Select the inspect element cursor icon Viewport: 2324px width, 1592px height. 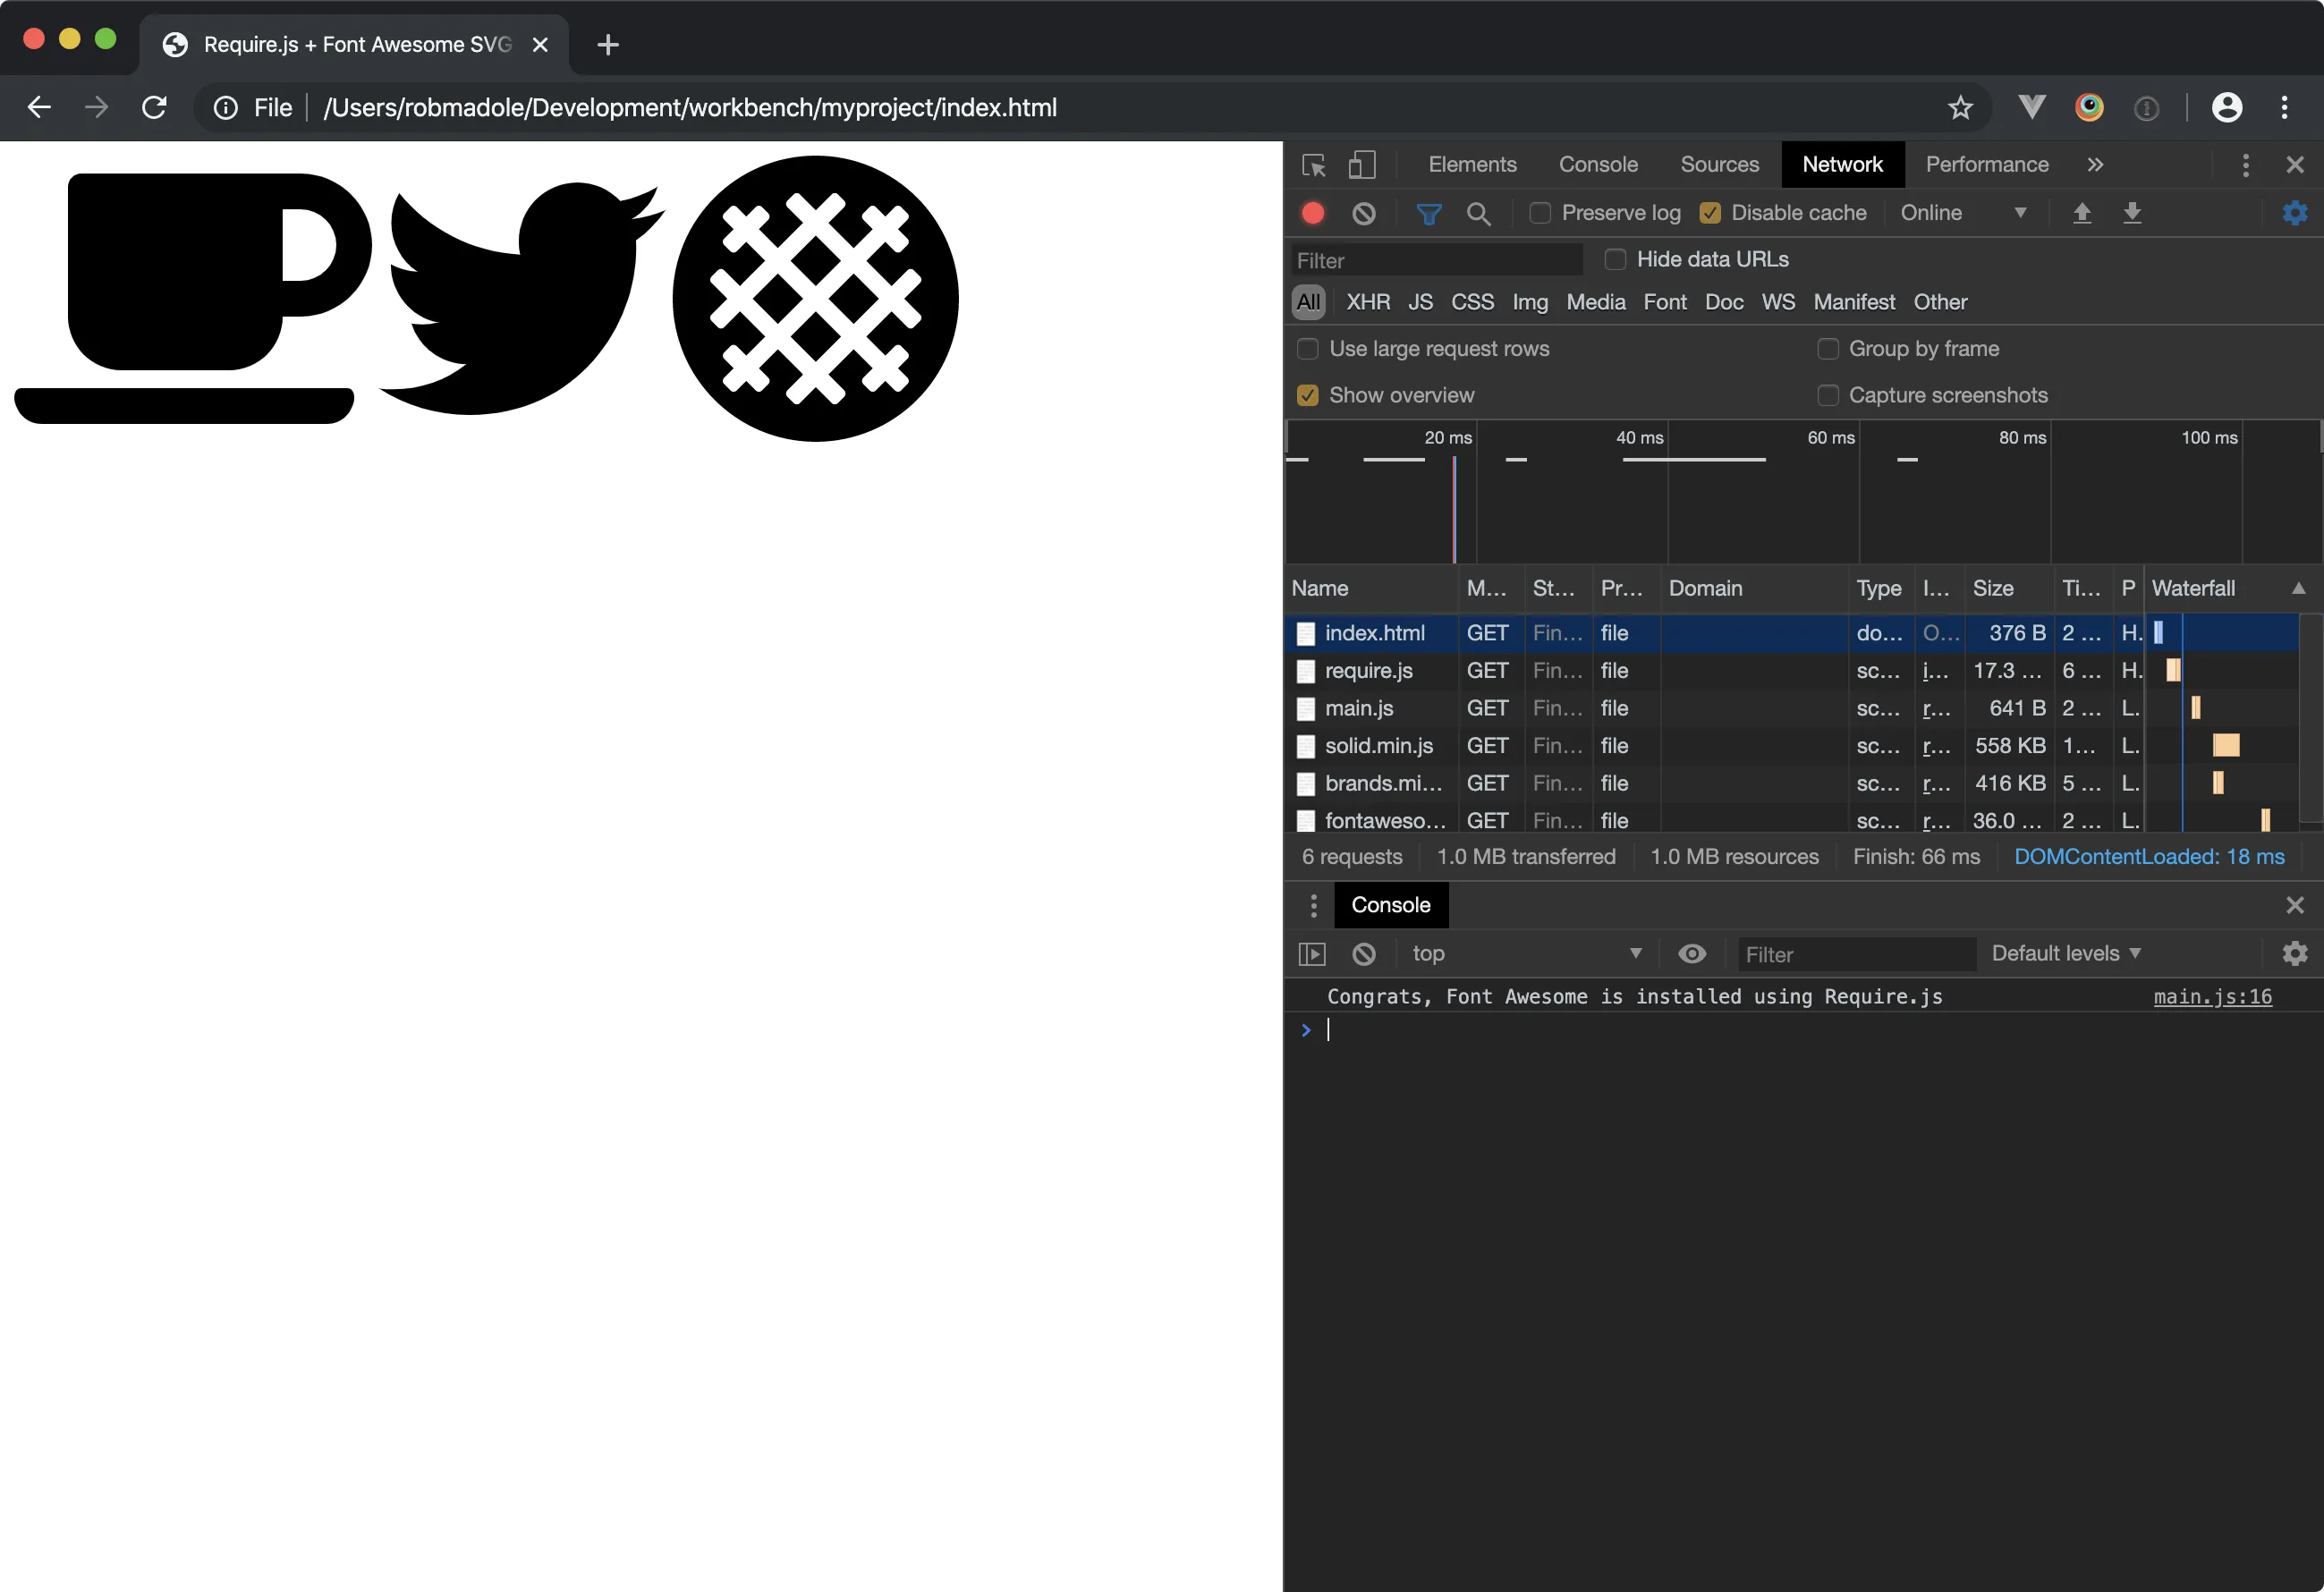point(1312,164)
